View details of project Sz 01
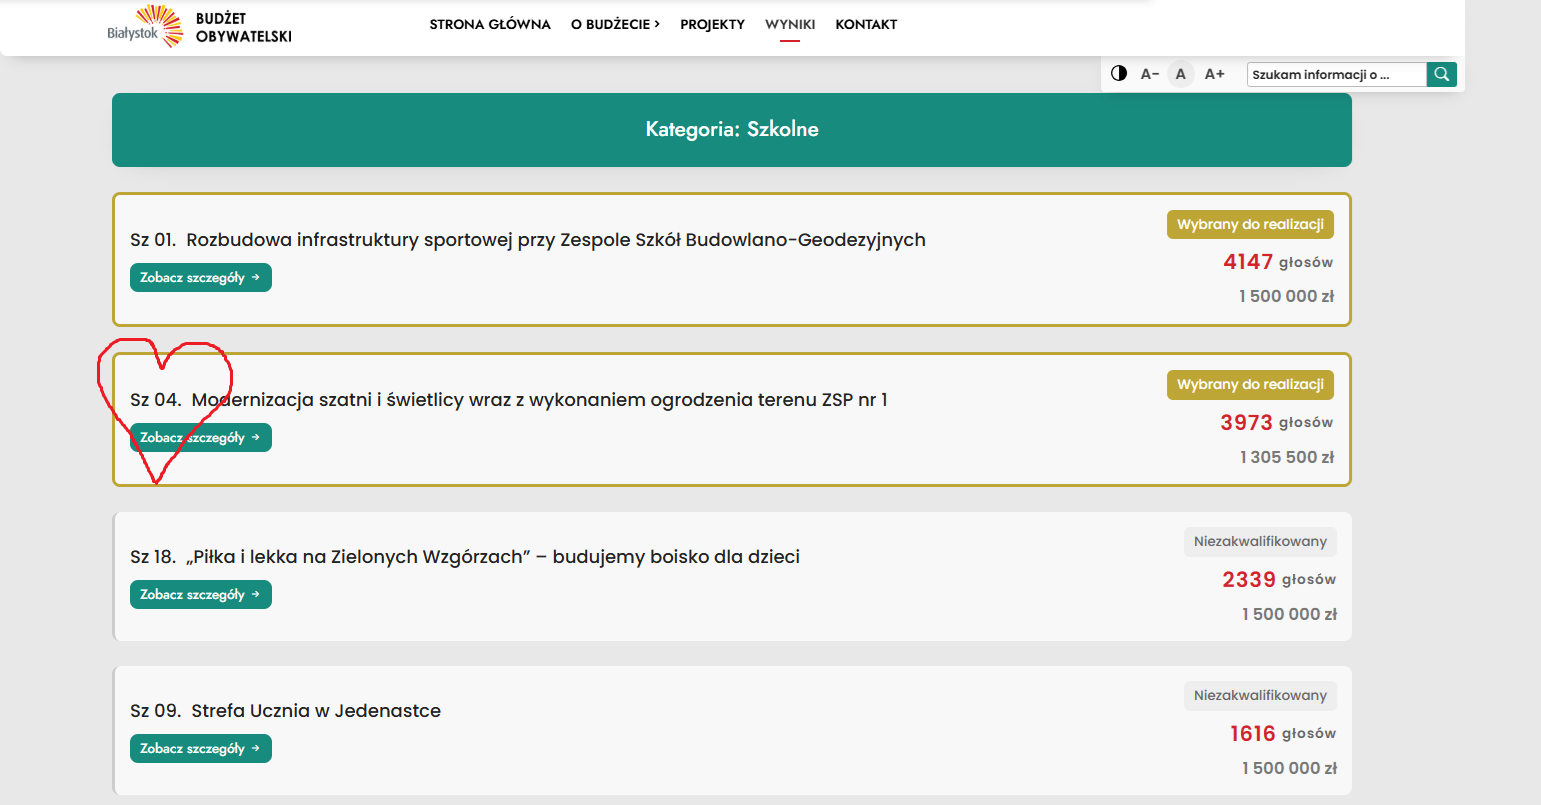The width and height of the screenshot is (1541, 805). 201,278
